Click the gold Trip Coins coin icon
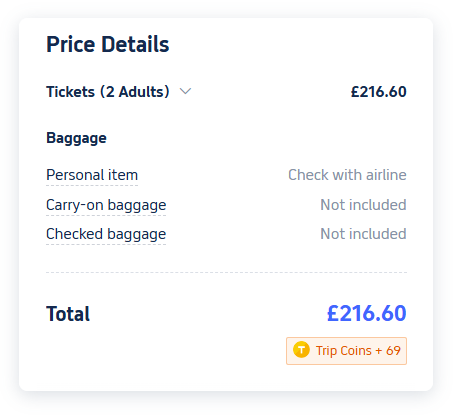 pyautogui.click(x=301, y=350)
